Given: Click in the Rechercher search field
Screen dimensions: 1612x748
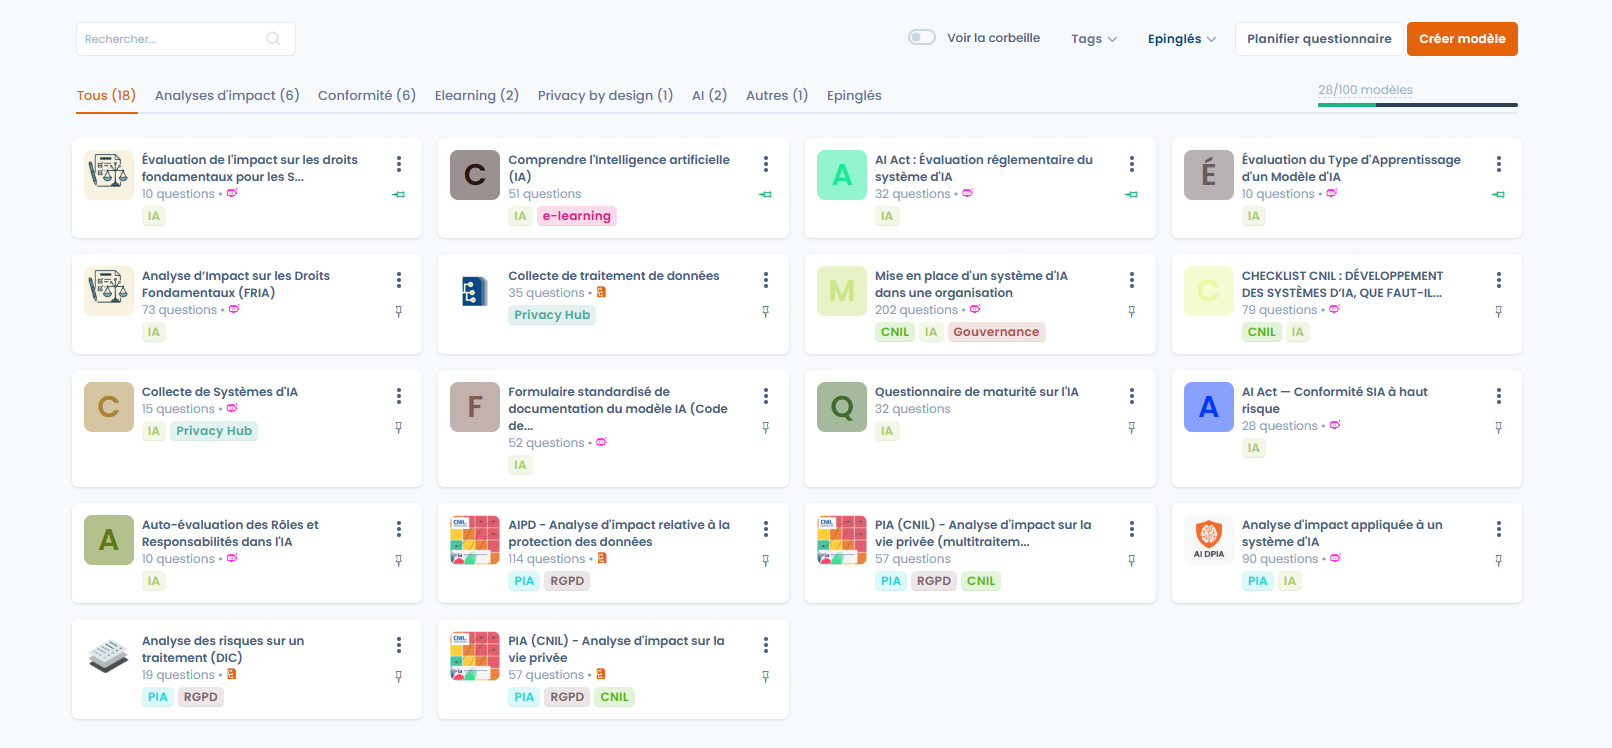Looking at the screenshot, I should point(170,39).
